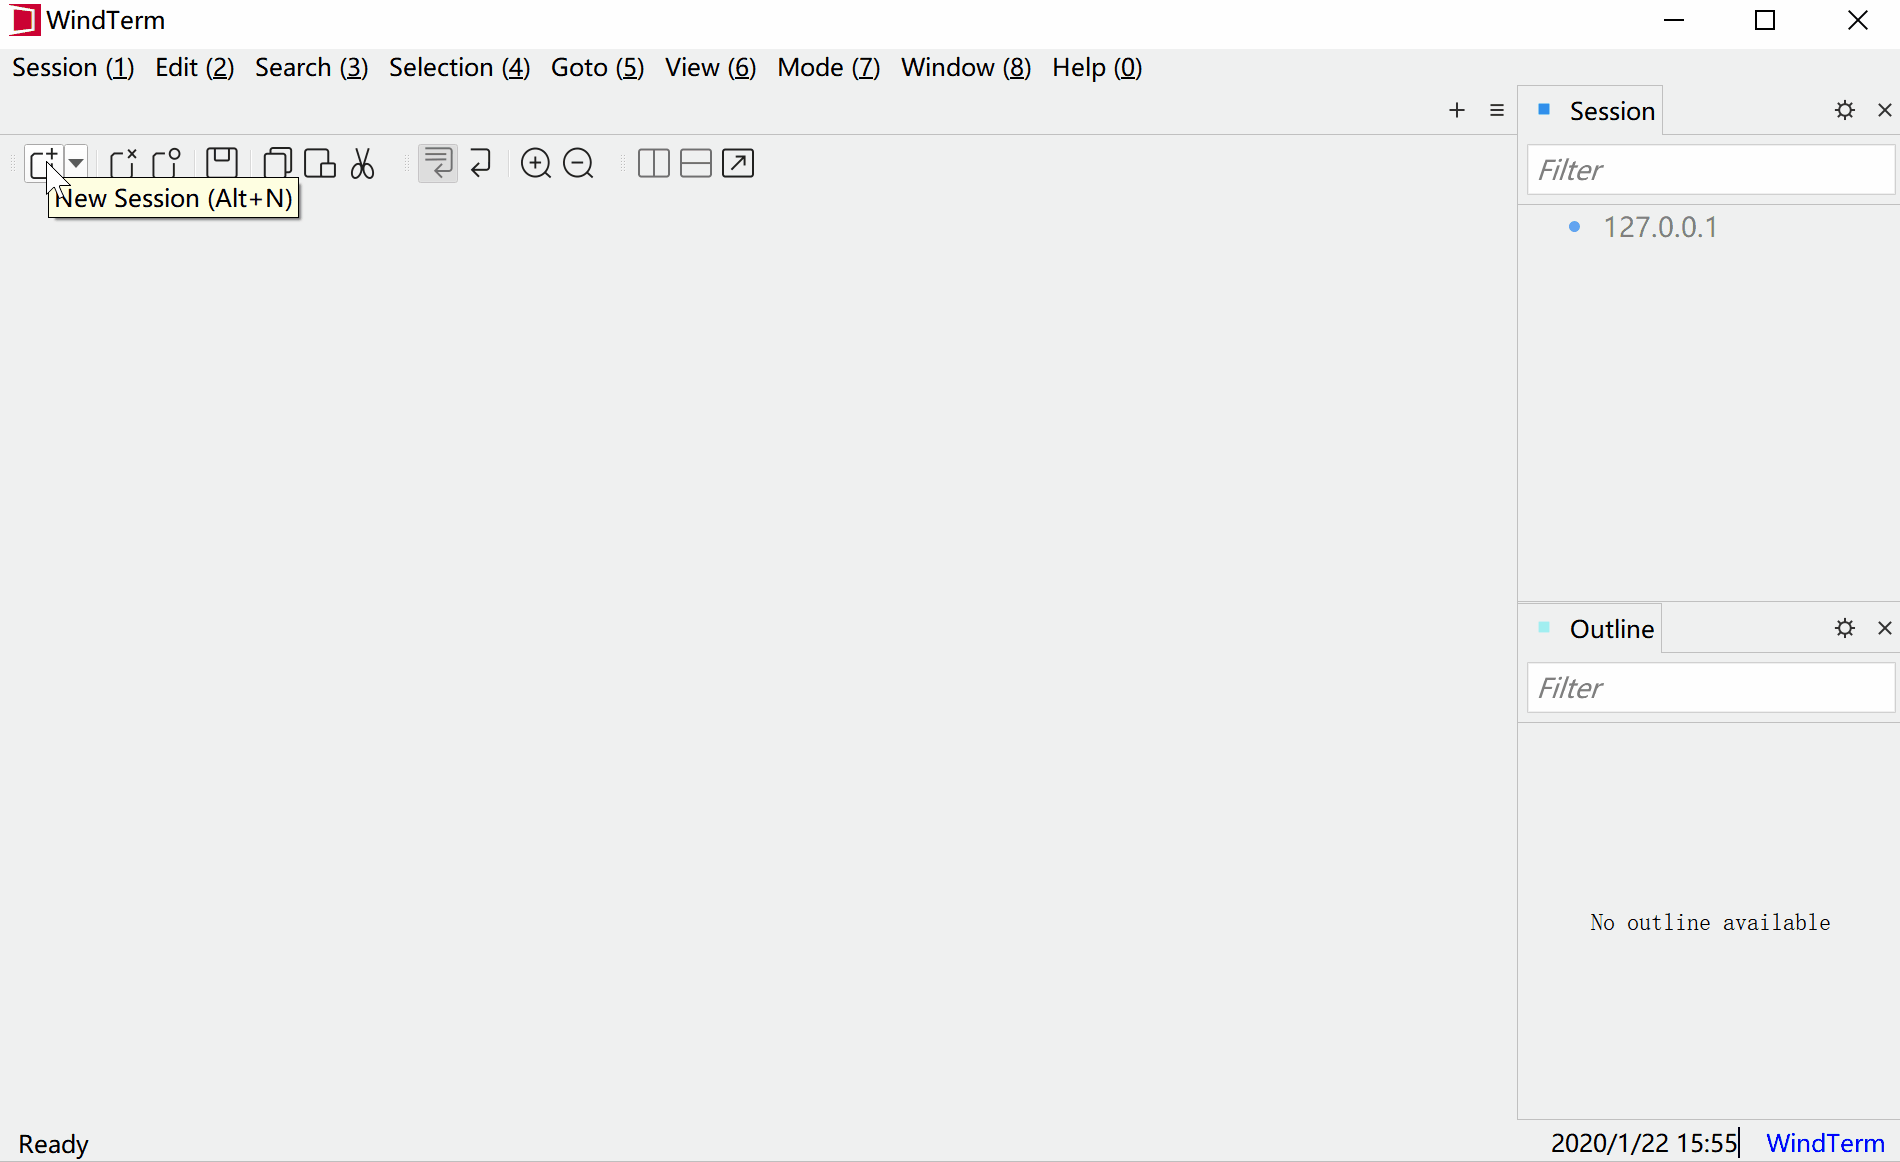
Task: Click the Save floppy disk icon
Action: pyautogui.click(x=221, y=163)
